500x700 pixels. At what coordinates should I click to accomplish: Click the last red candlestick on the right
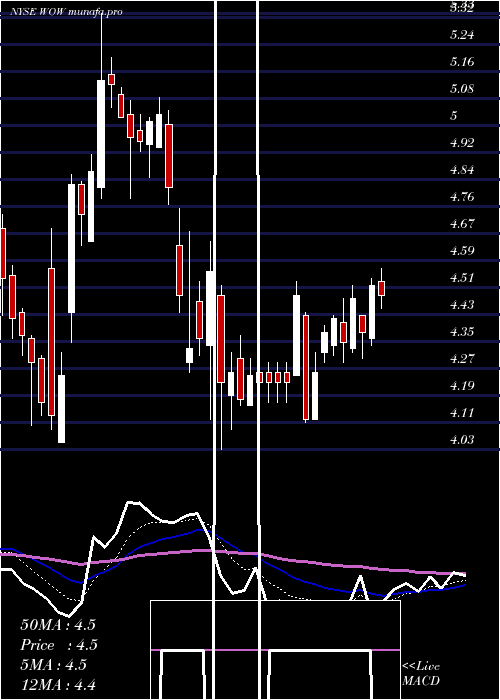tap(381, 288)
